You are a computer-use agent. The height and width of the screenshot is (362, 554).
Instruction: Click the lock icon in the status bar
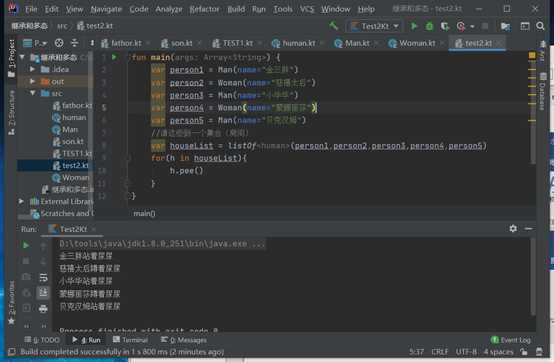(x=524, y=352)
